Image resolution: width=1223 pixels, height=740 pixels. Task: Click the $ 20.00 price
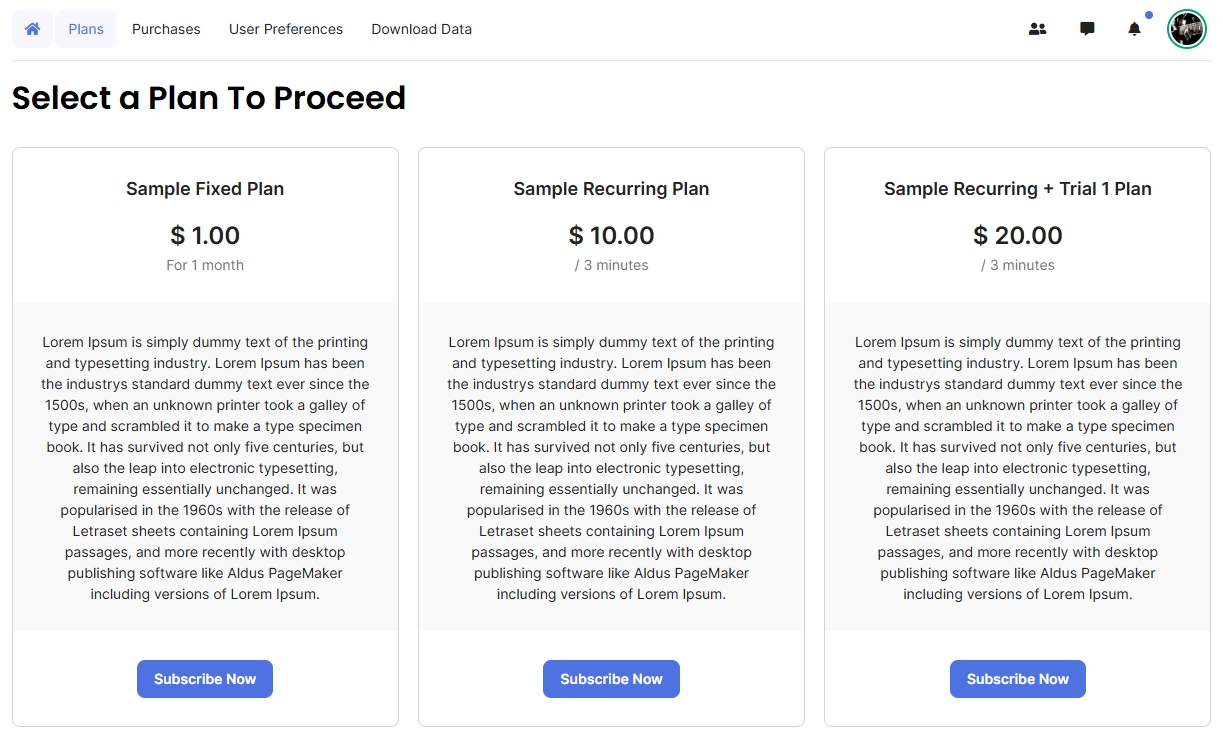click(x=1017, y=236)
